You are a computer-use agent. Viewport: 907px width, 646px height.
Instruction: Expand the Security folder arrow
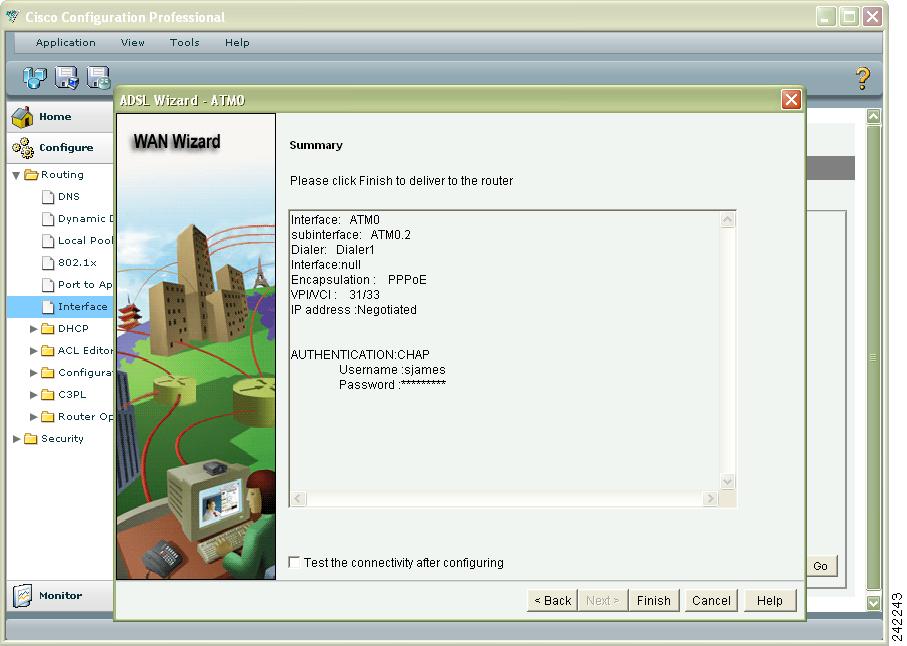(16, 438)
